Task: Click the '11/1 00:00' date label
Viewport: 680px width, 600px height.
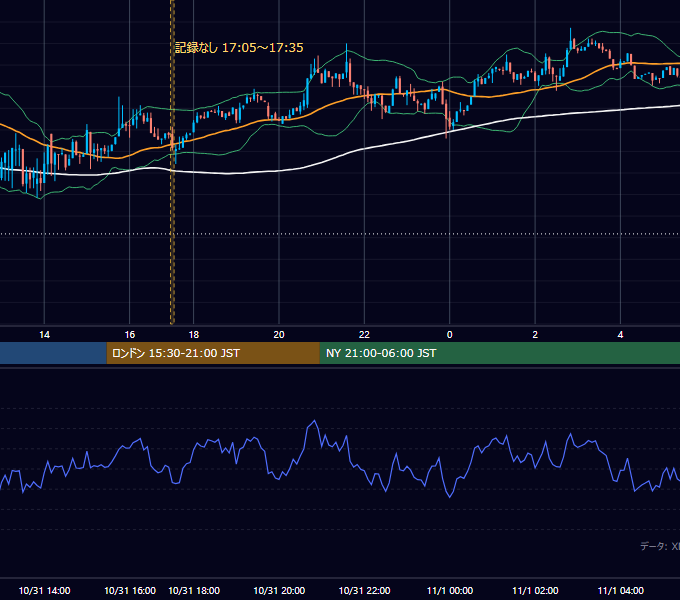Action: [x=450, y=590]
